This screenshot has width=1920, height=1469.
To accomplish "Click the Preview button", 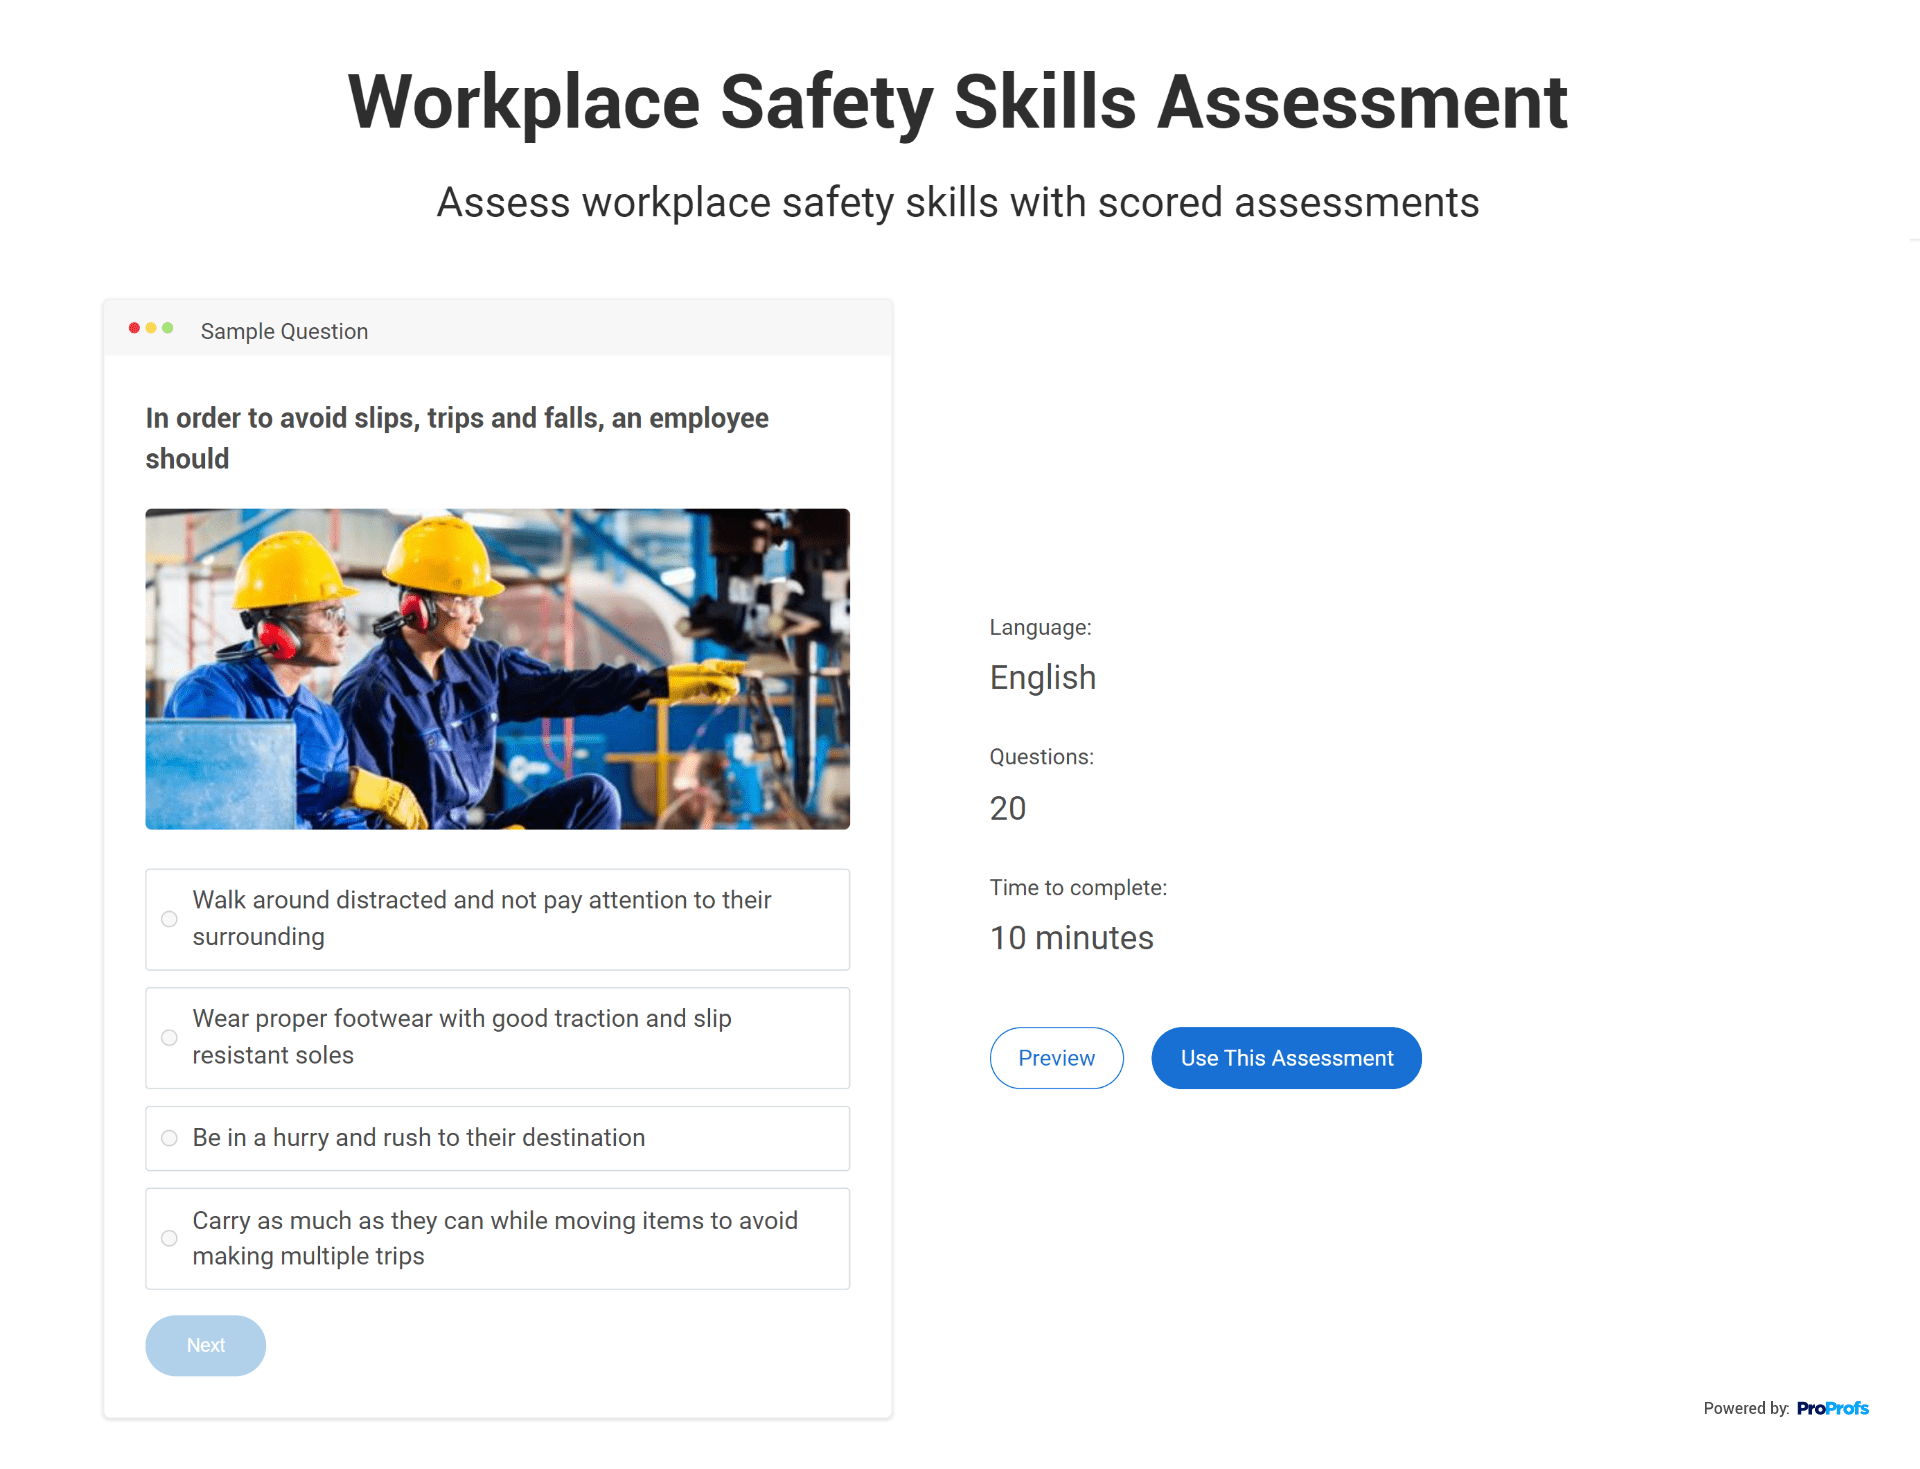I will click(1056, 1058).
